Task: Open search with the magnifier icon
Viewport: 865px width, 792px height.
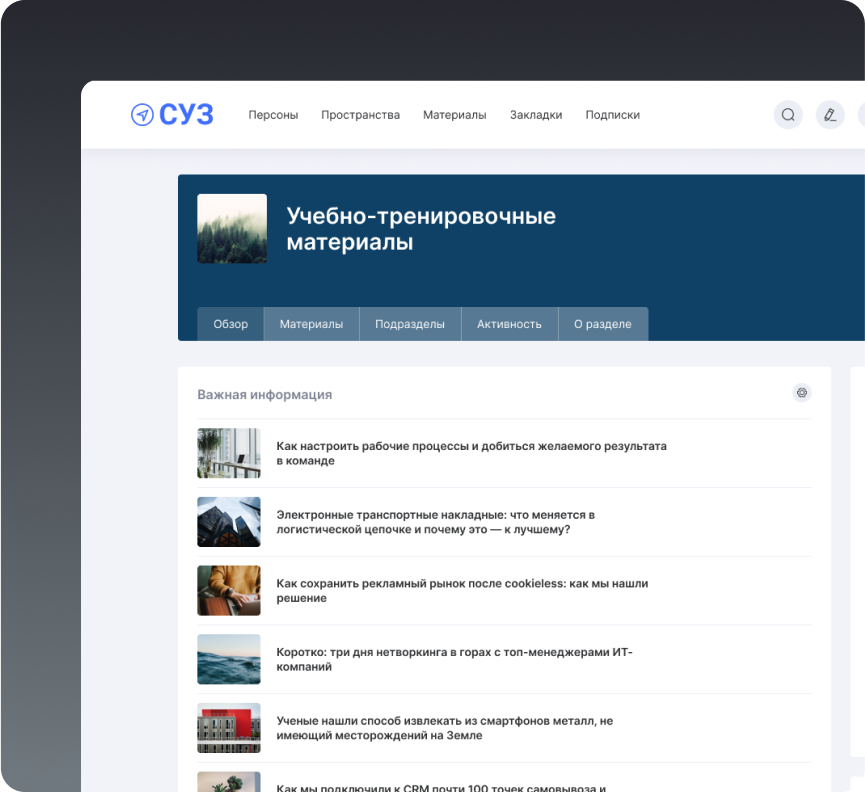Action: coord(788,115)
